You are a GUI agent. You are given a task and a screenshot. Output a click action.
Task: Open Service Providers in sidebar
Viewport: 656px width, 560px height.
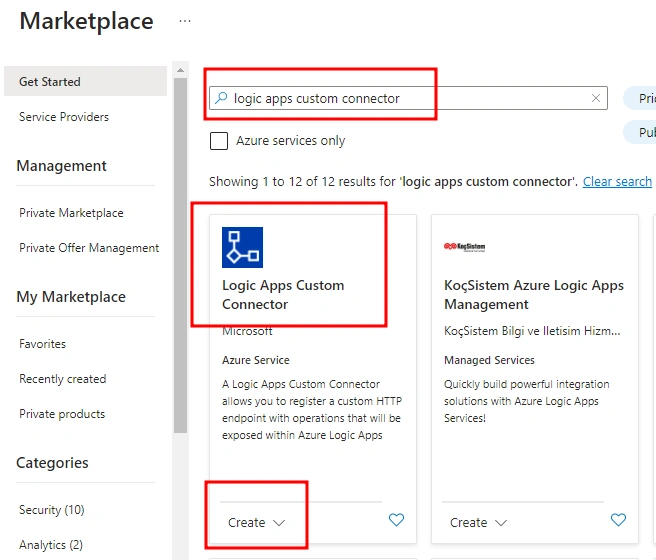pyautogui.click(x=64, y=117)
